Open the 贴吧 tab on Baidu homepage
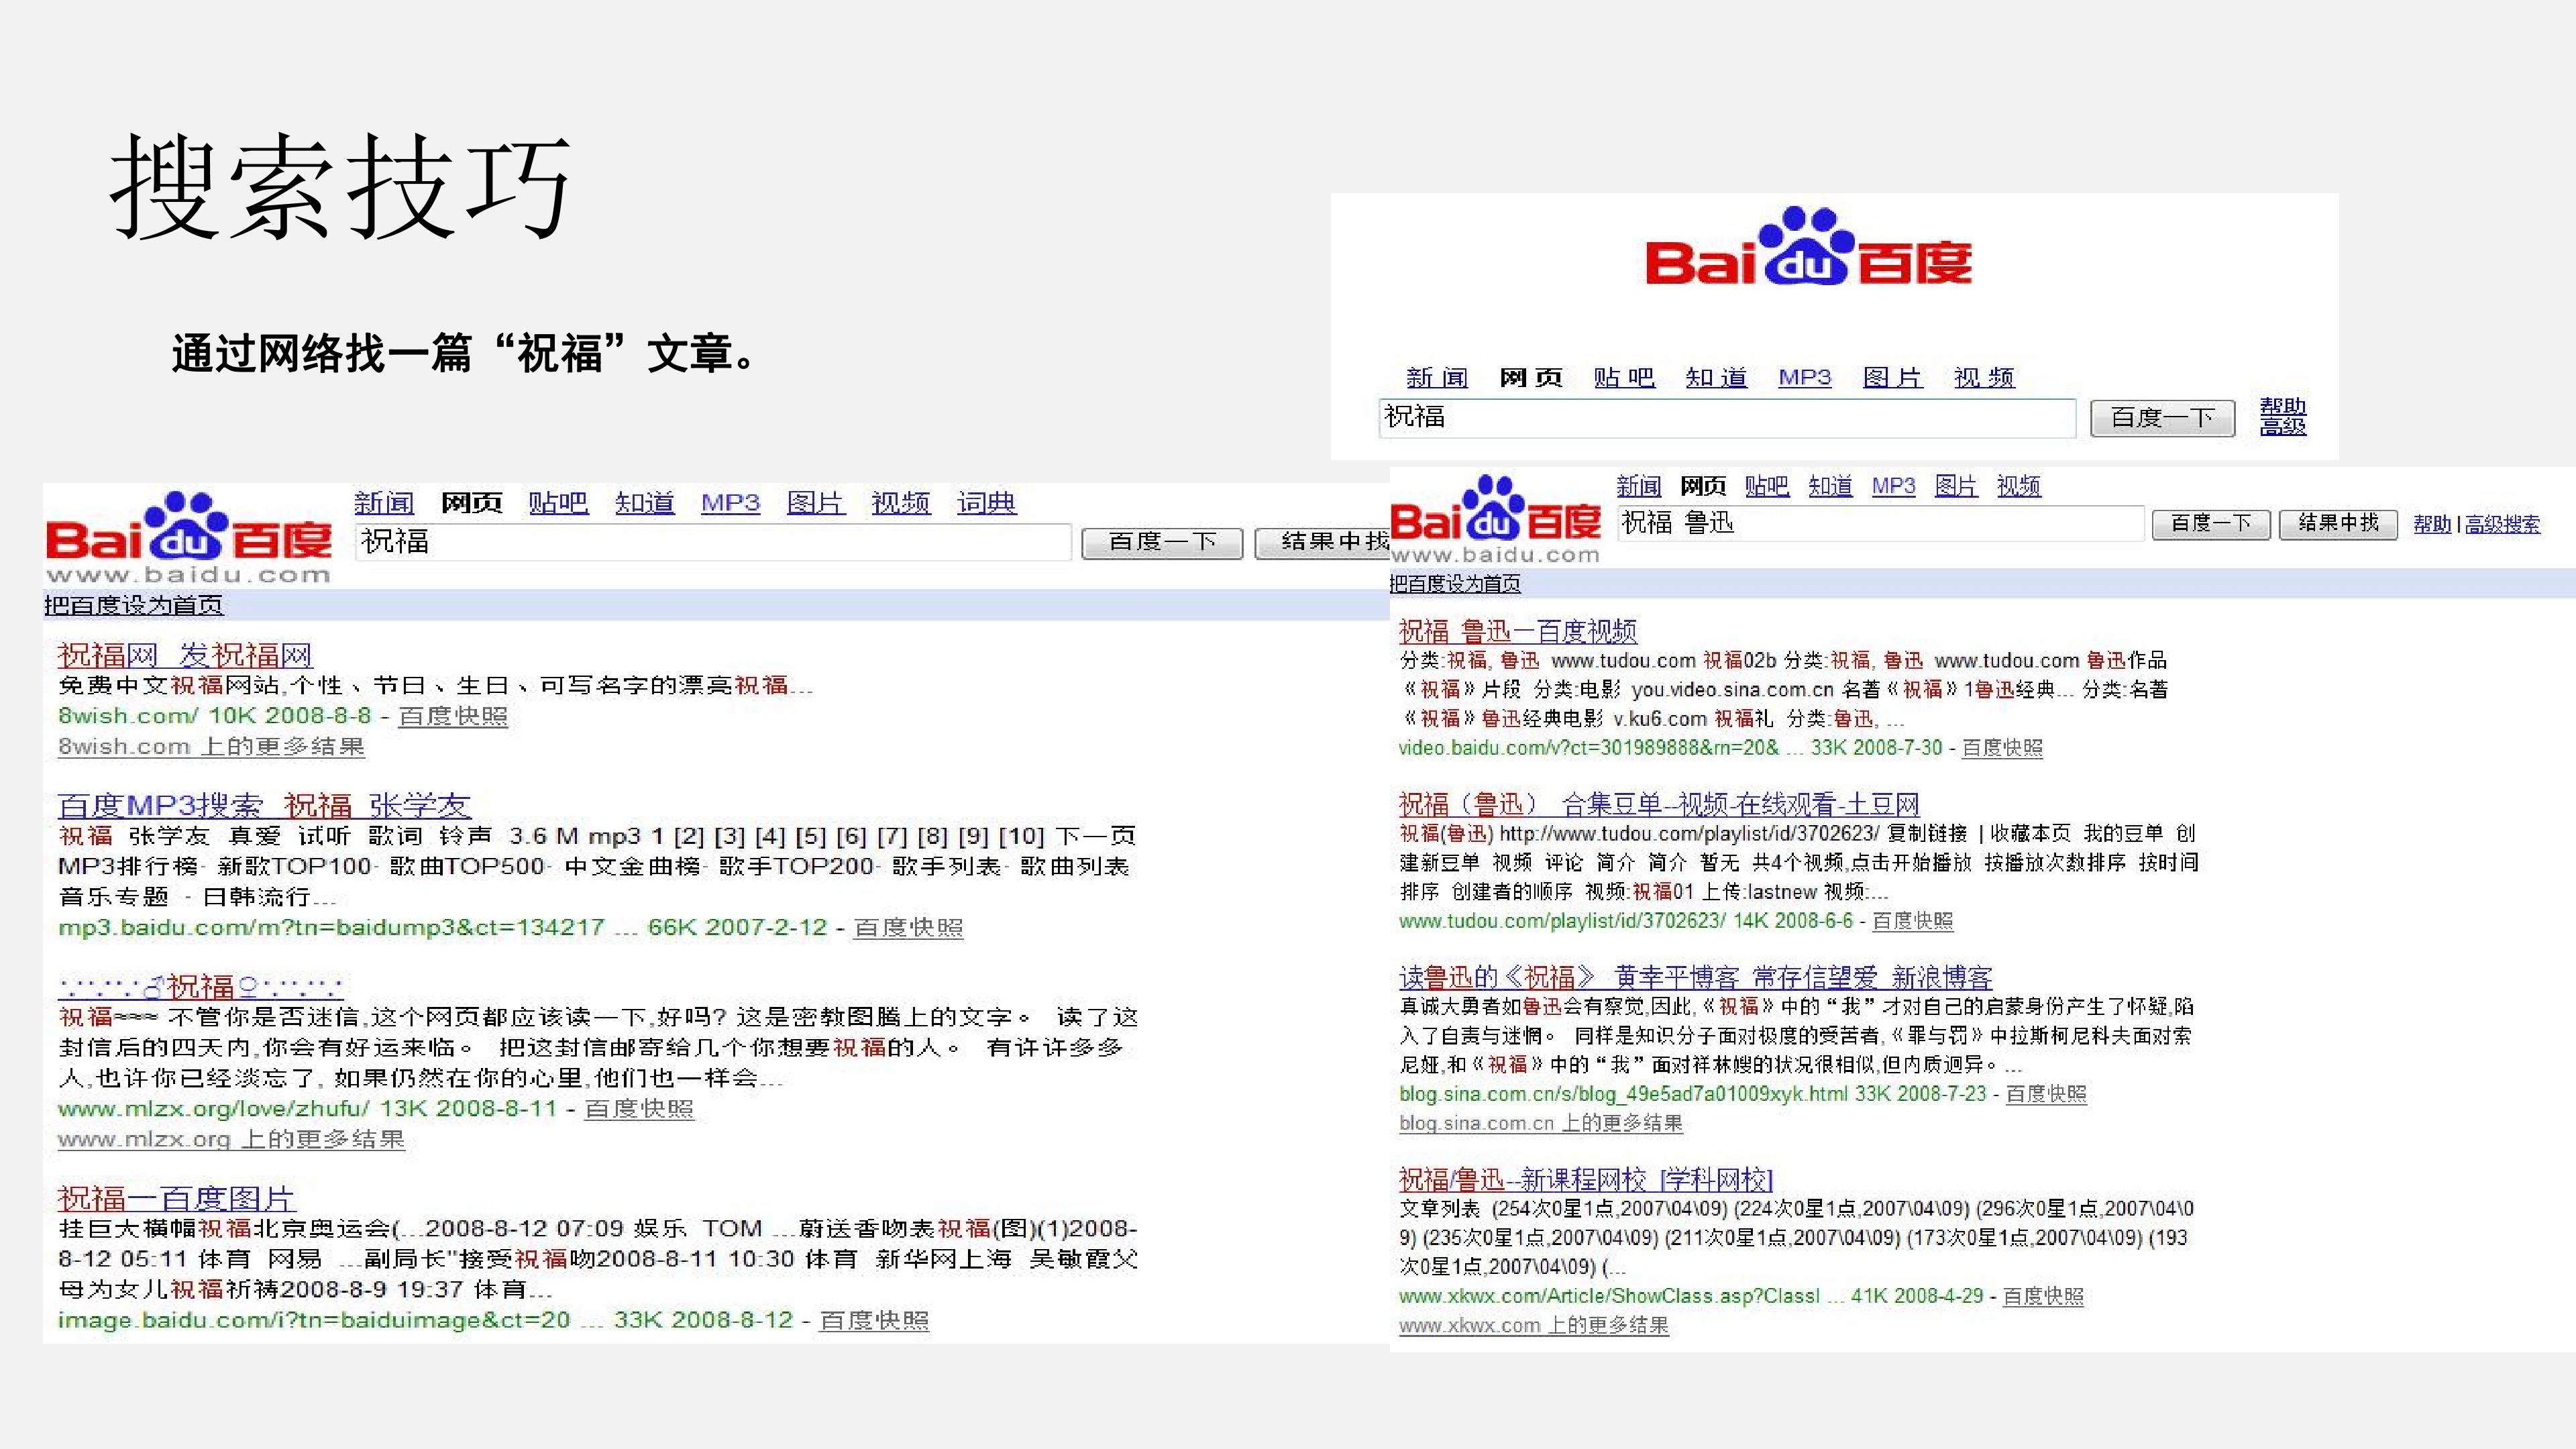2576x1449 pixels. [1624, 377]
